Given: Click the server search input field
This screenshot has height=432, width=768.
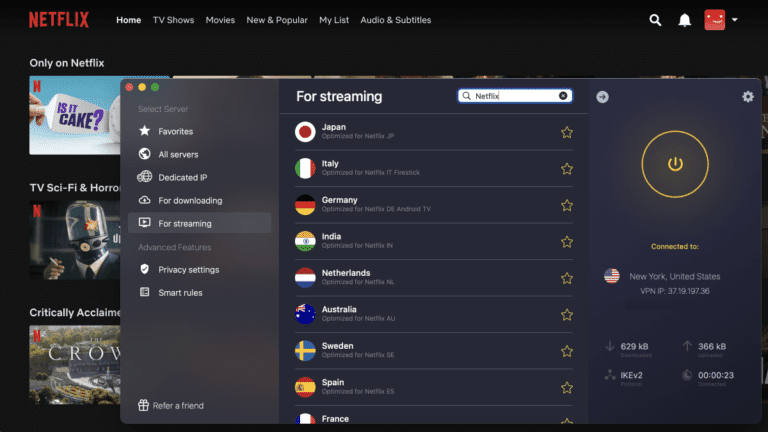Looking at the screenshot, I should 515,96.
